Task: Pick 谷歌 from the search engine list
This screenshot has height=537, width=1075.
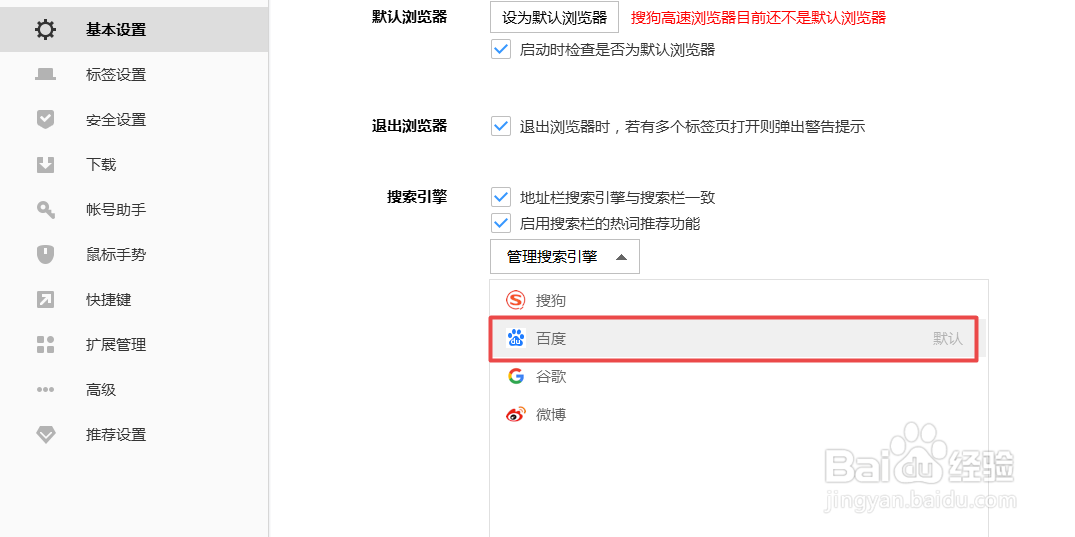Action: tap(739, 377)
